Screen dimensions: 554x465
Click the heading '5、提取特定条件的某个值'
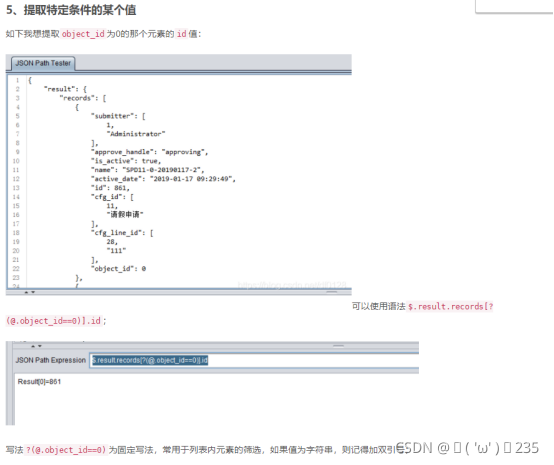(x=71, y=10)
